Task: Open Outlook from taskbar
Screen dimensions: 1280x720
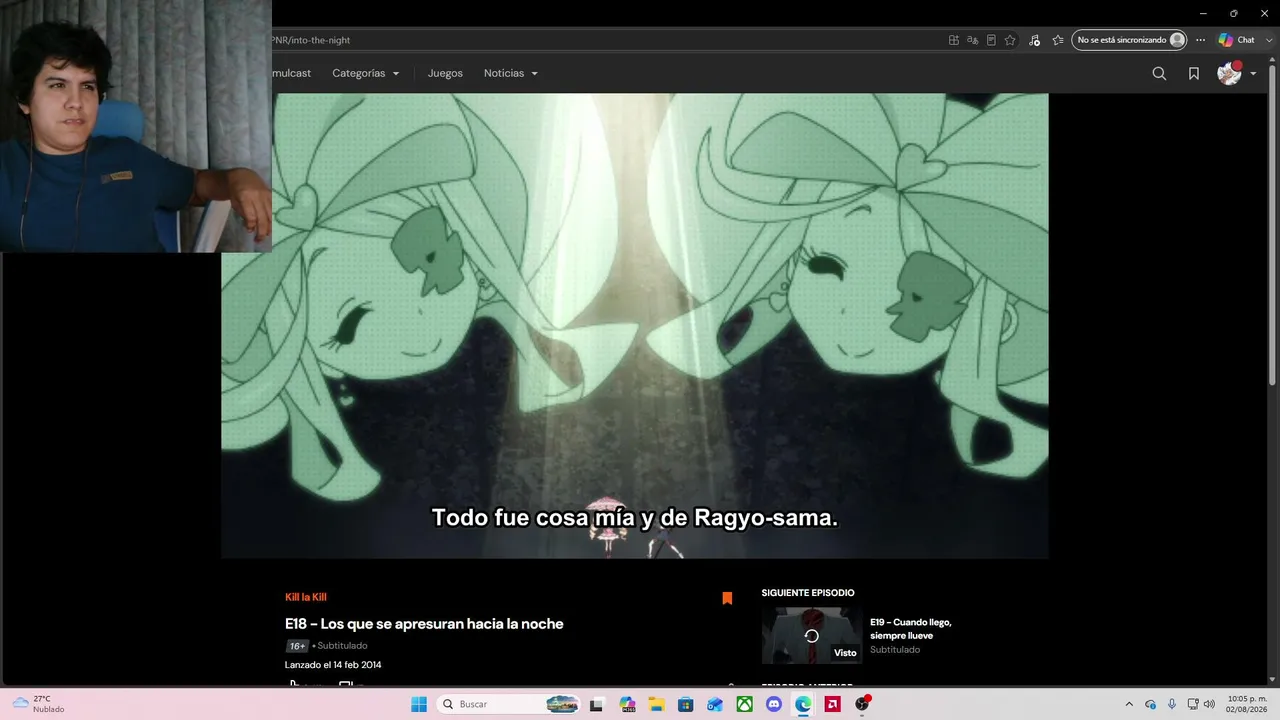Action: tap(715, 704)
